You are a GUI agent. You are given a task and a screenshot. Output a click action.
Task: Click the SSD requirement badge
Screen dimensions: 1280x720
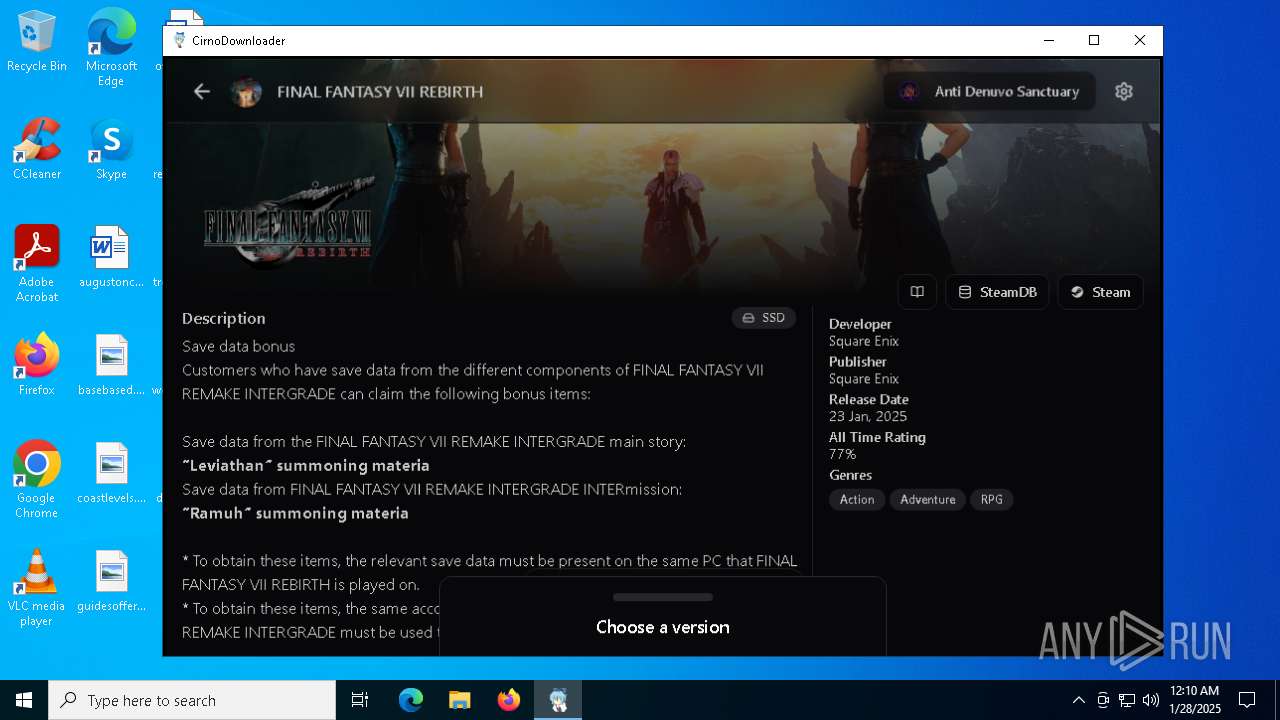764,318
